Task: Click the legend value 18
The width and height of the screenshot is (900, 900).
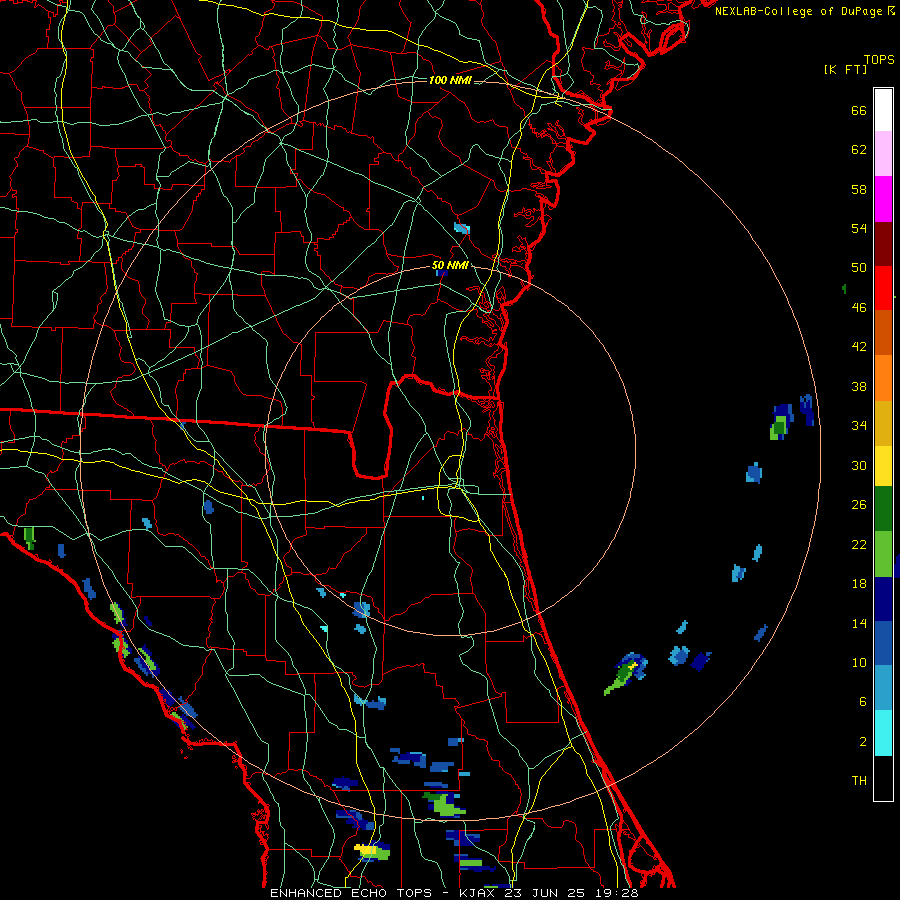Action: click(859, 584)
